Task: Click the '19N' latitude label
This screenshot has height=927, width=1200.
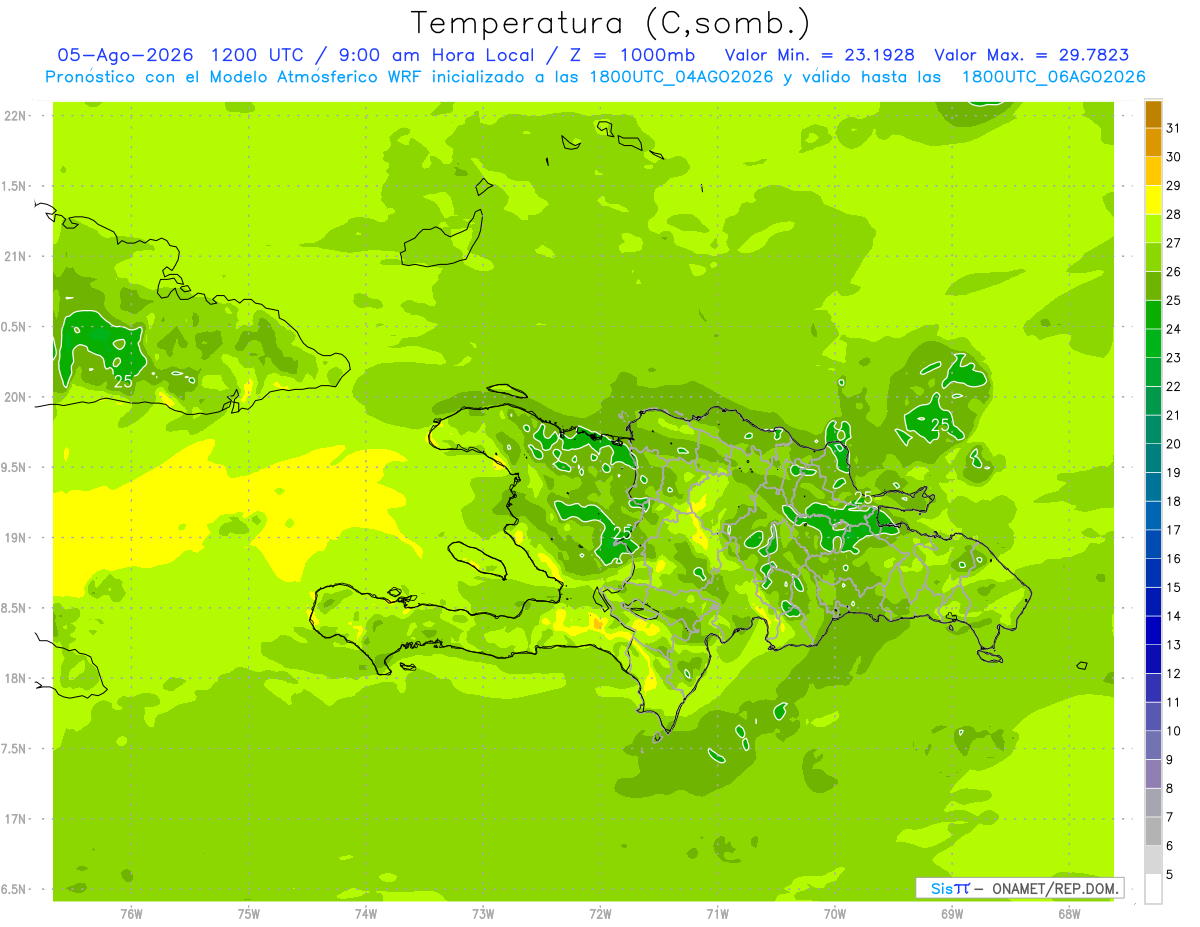Action: tap(15, 538)
